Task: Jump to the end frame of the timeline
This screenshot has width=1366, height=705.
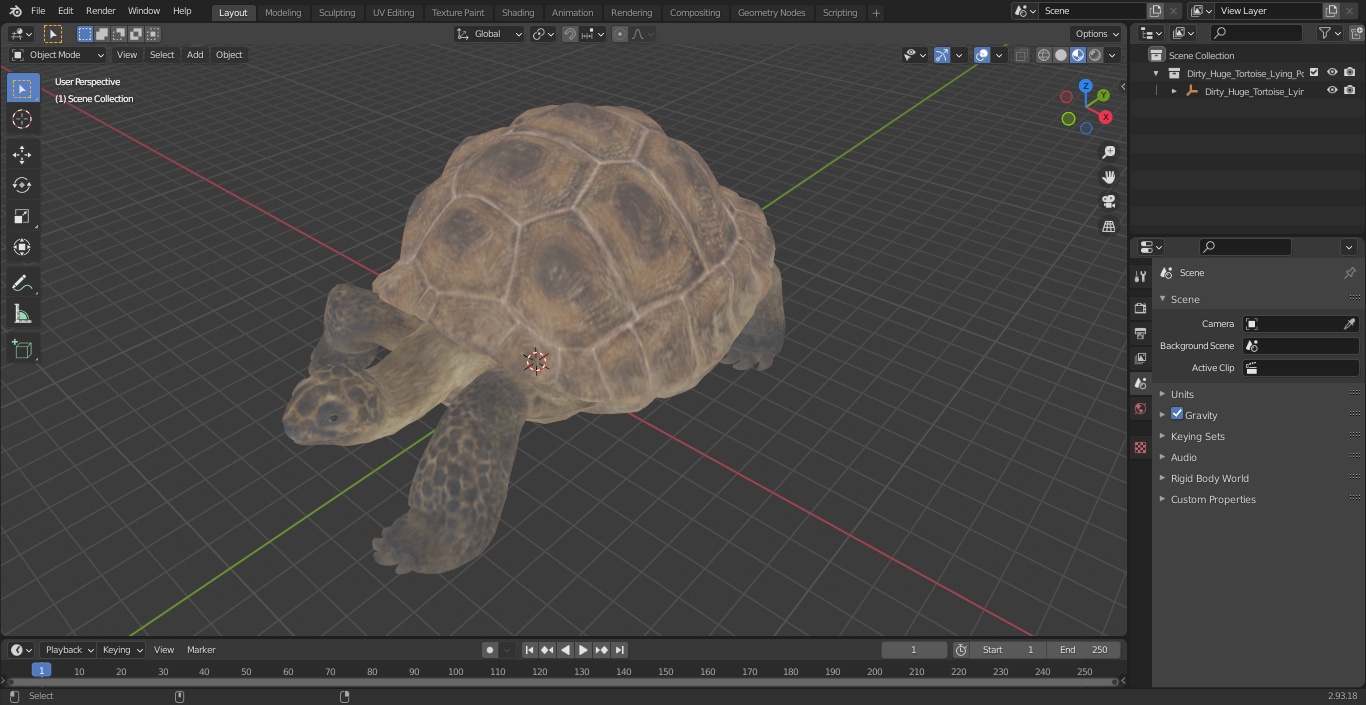Action: (620, 650)
